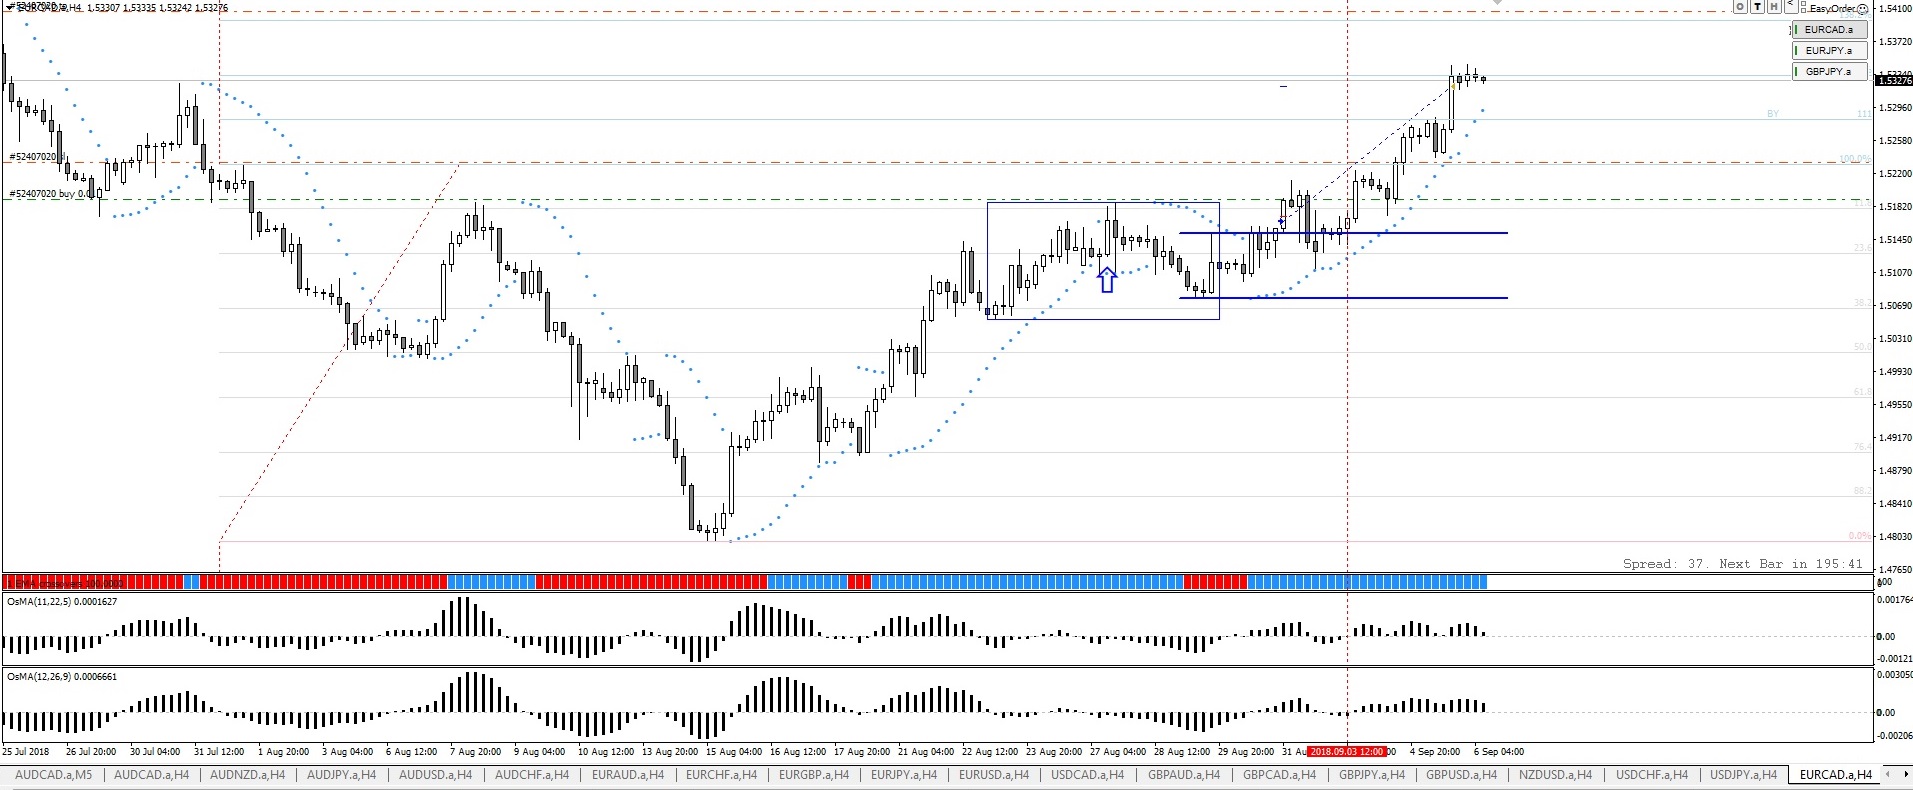Switch to the AUDCAD.a,M5 chart tab
The image size is (1913, 790).
click(53, 775)
